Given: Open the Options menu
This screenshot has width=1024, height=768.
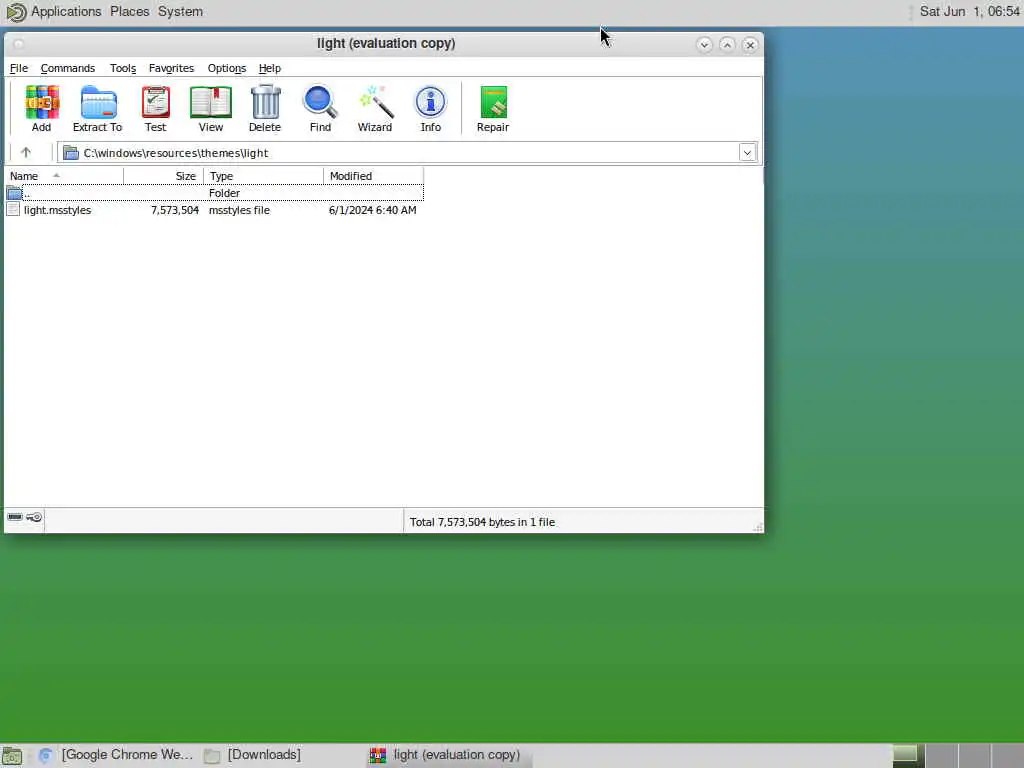Looking at the screenshot, I should pyautogui.click(x=227, y=68).
